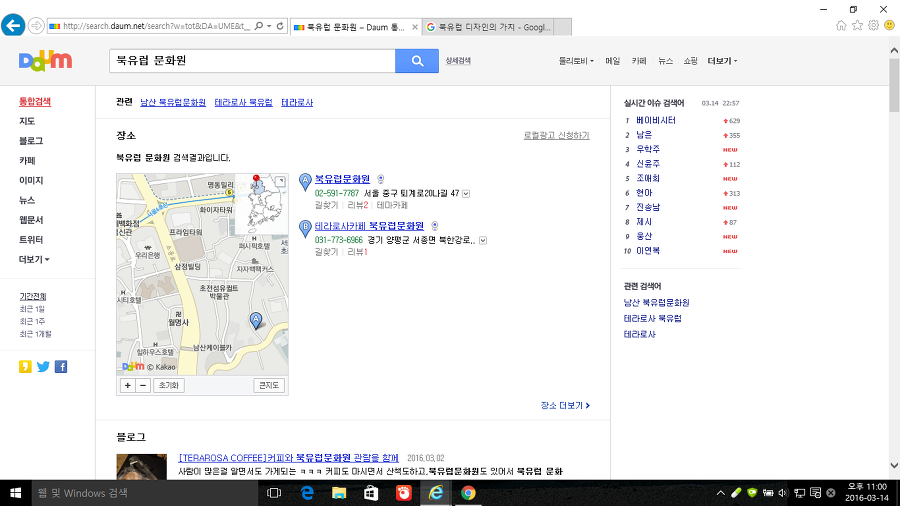
Task: Open the 장소 더보기 link
Action: click(565, 406)
